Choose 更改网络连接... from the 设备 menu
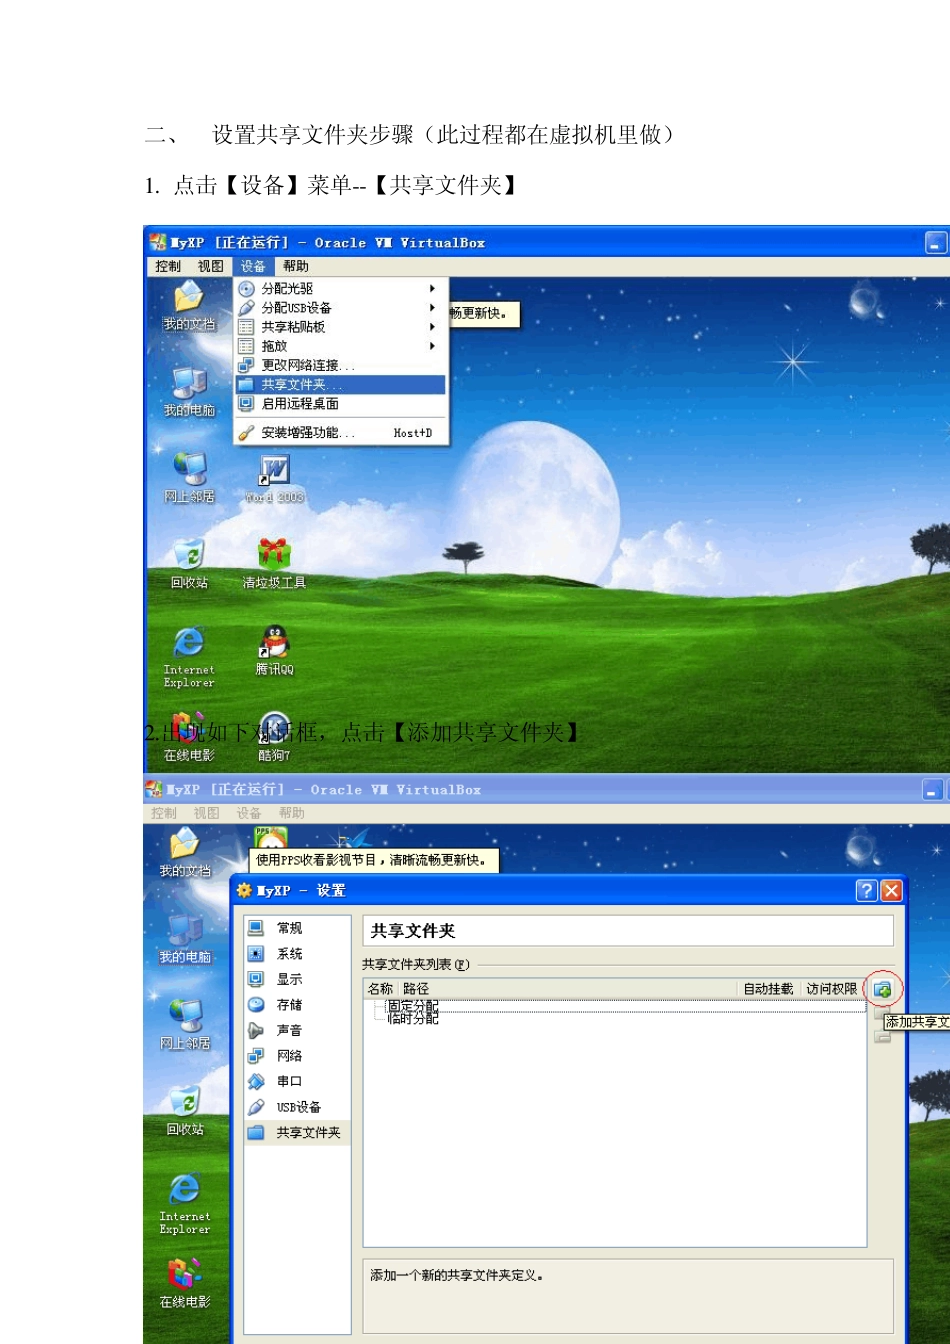Viewport: 950px width, 1344px height. point(341,365)
